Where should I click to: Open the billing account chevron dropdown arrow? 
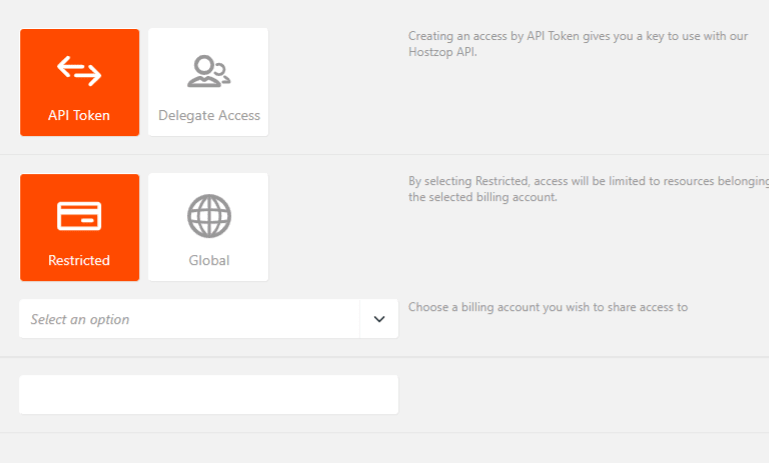[379, 319]
